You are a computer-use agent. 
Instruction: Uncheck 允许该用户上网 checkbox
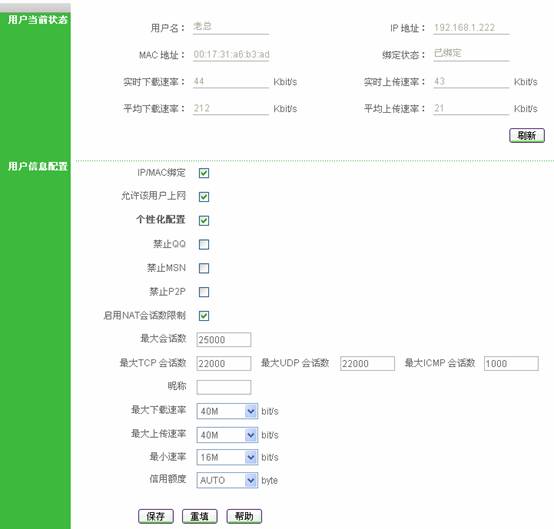[x=204, y=197]
